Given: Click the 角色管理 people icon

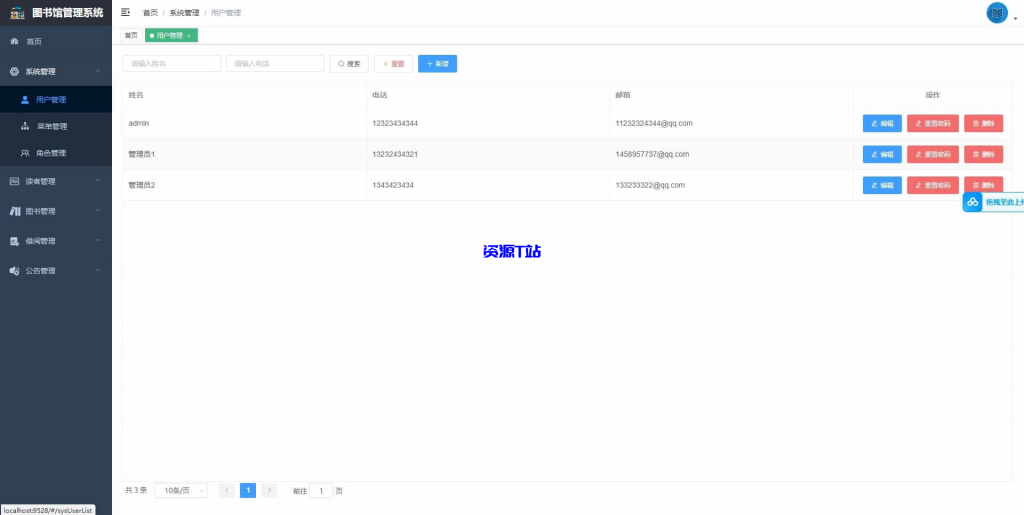Looking at the screenshot, I should tap(25, 153).
